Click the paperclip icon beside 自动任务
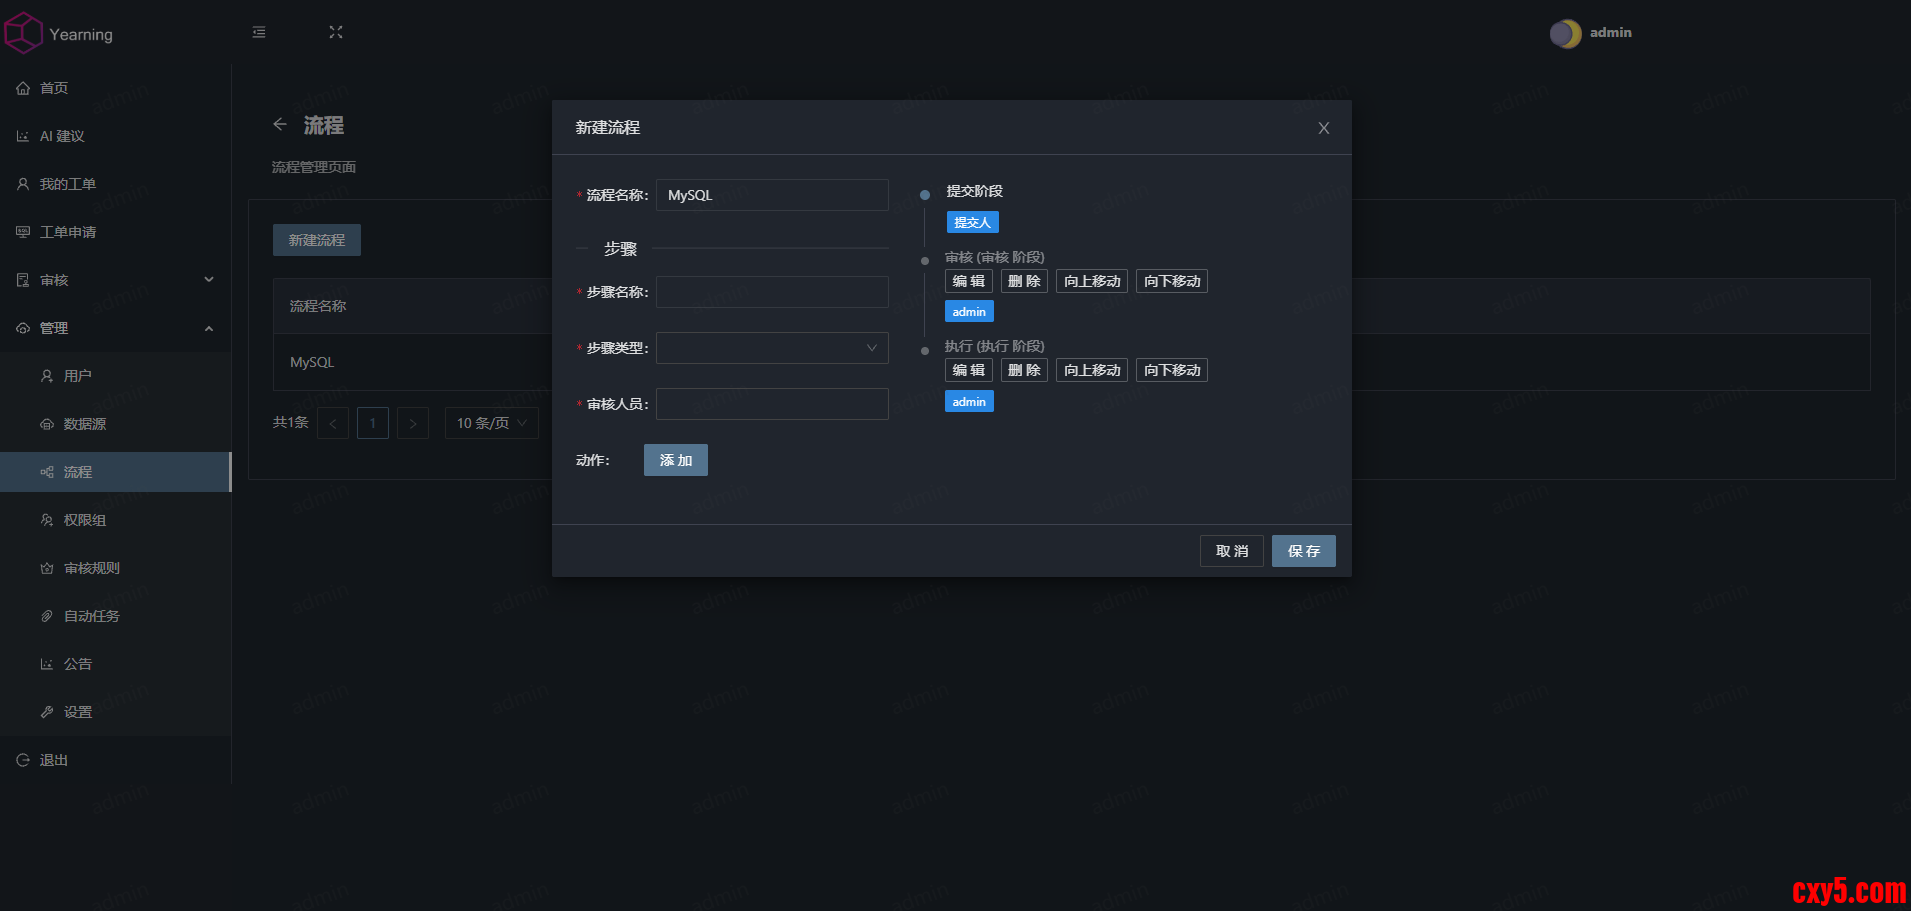 47,616
